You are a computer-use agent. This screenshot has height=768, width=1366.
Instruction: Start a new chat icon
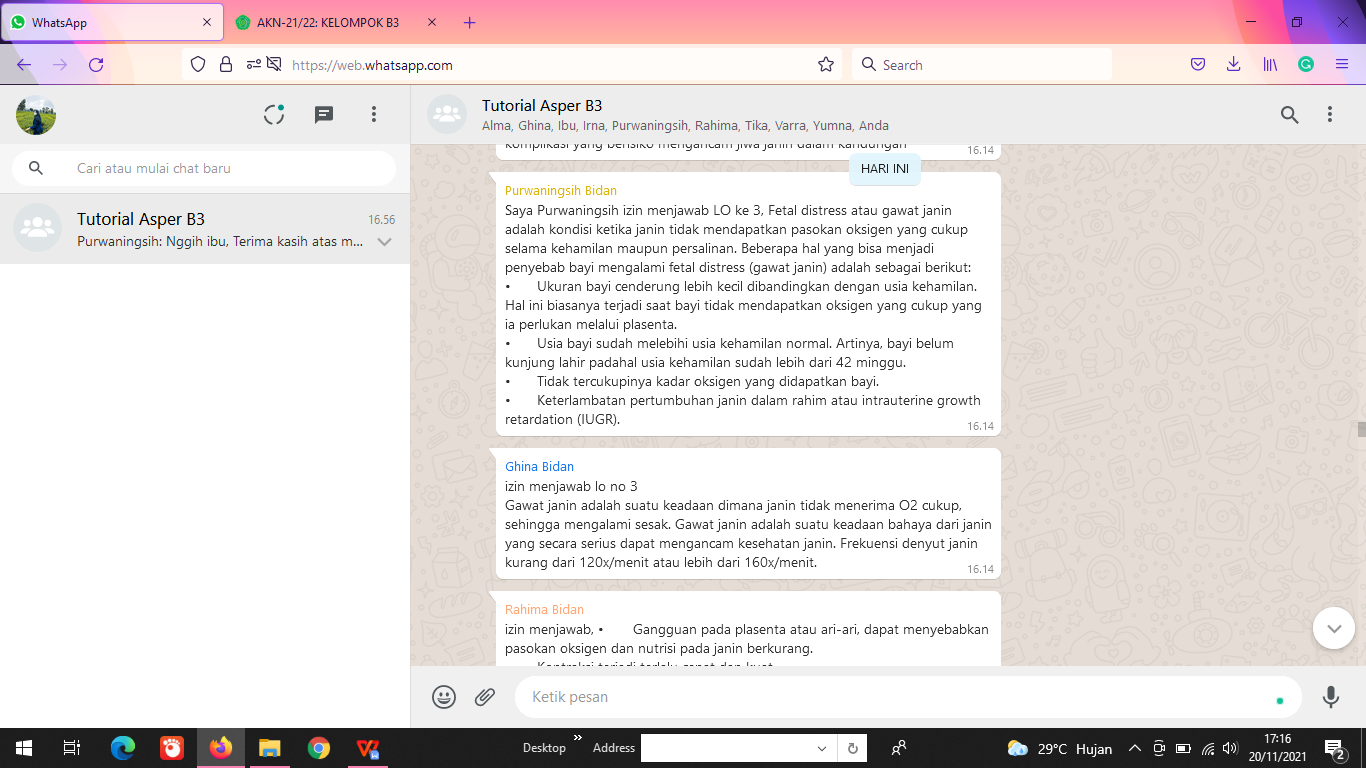[x=324, y=115]
